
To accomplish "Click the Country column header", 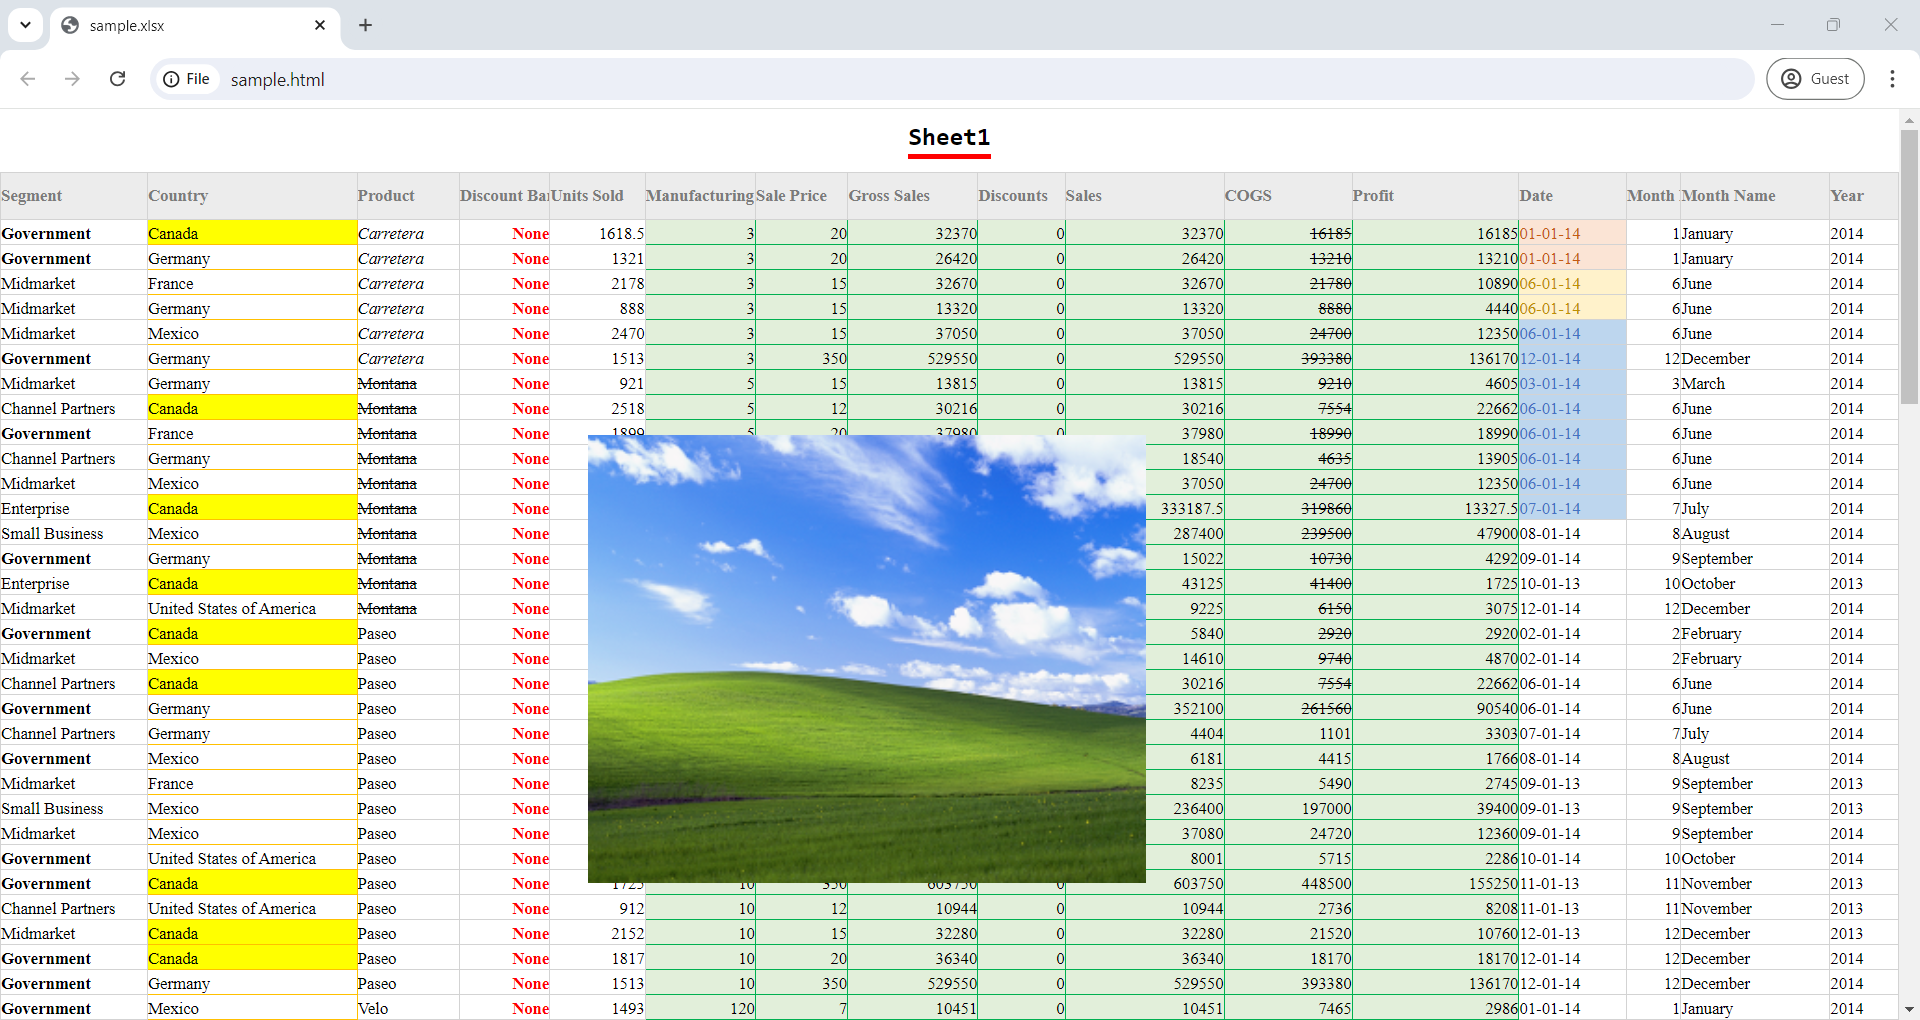I will click(x=252, y=196).
